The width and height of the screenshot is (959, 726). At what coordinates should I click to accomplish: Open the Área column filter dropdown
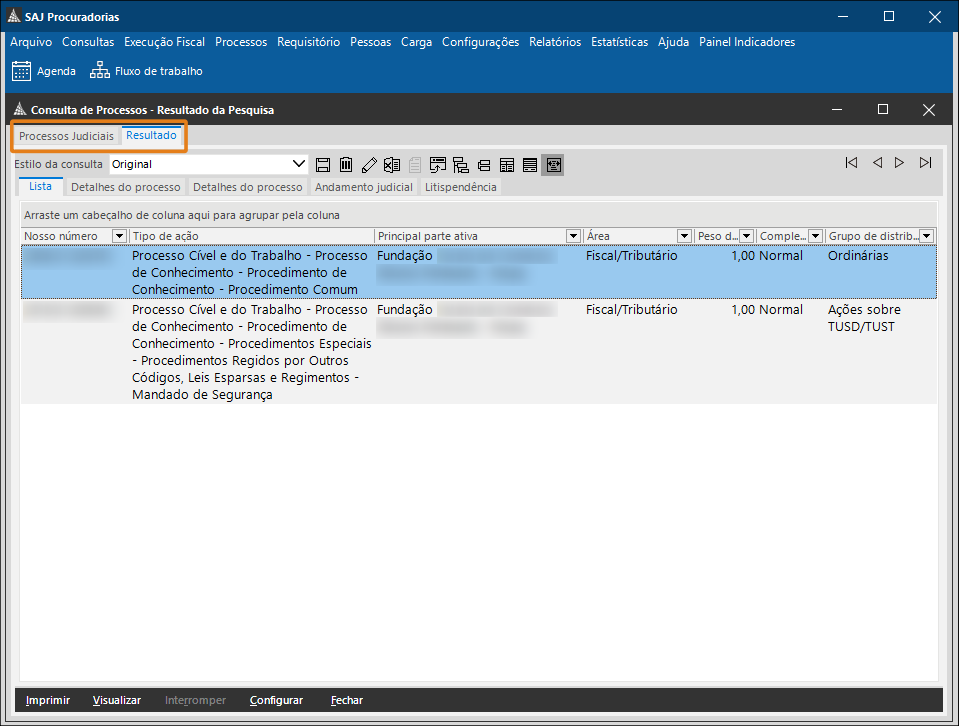tap(684, 236)
